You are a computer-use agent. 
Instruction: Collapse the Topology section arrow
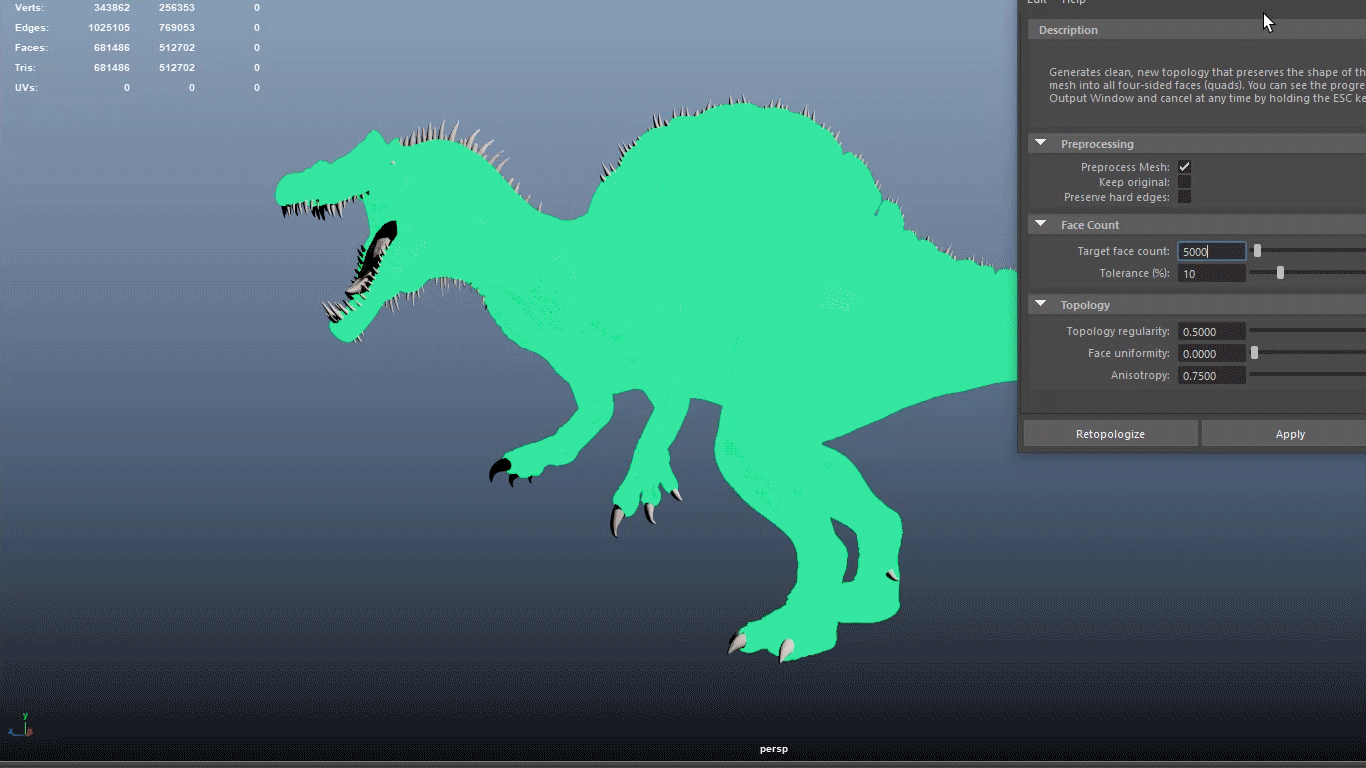tap(1041, 305)
